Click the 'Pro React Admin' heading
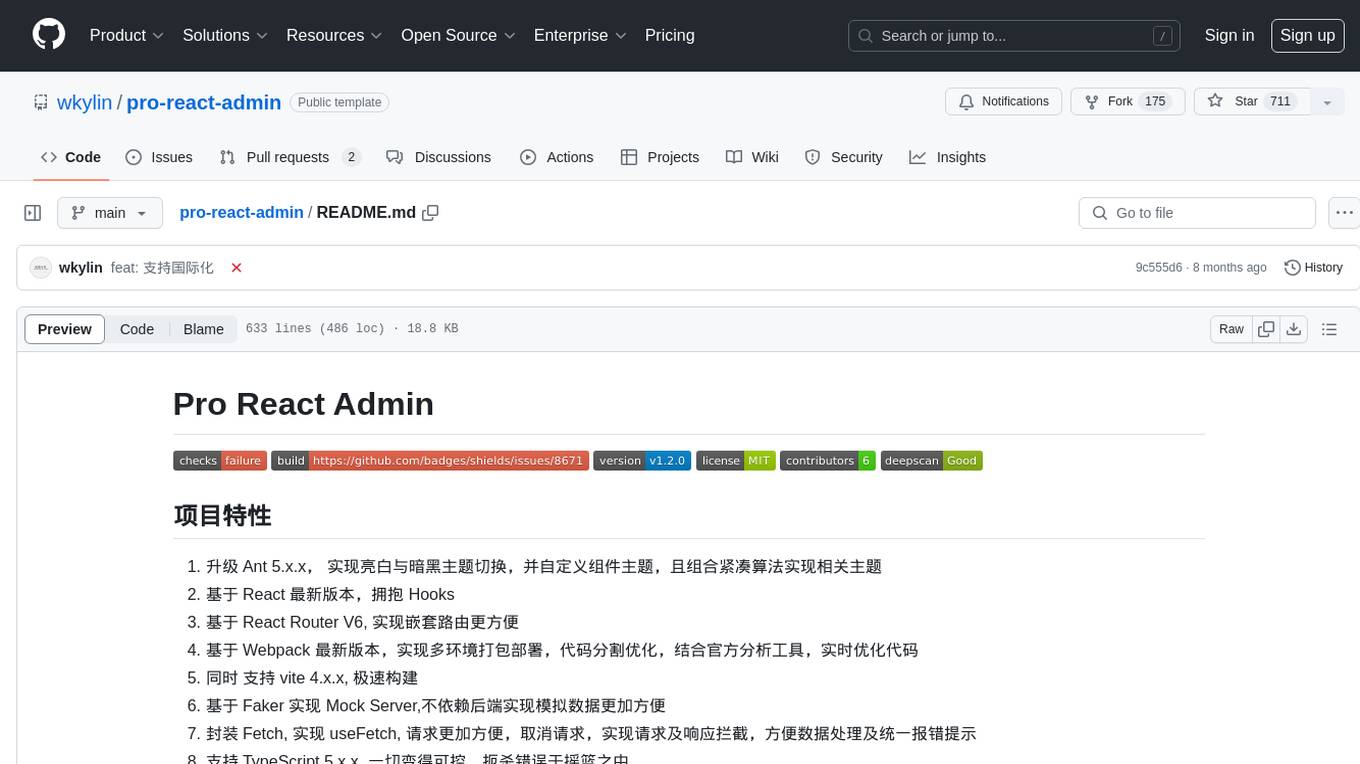 [303, 404]
